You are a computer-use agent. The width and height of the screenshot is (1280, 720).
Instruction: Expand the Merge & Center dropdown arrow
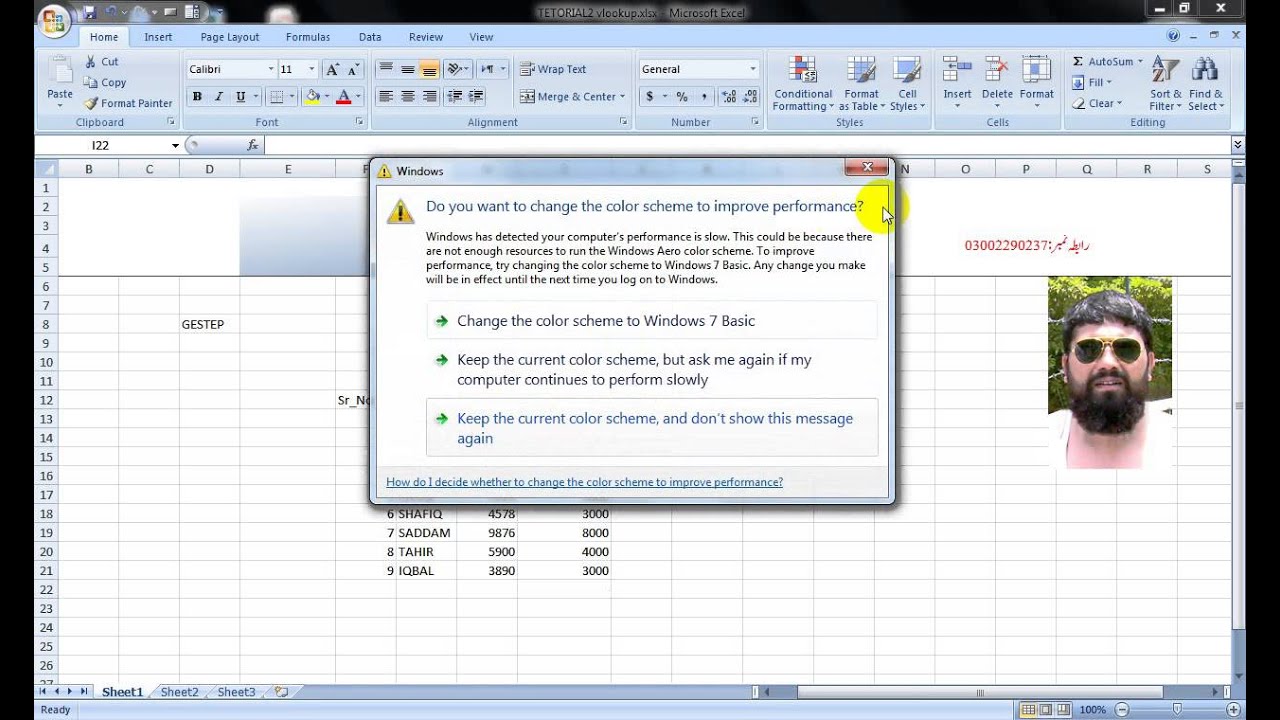tap(622, 97)
